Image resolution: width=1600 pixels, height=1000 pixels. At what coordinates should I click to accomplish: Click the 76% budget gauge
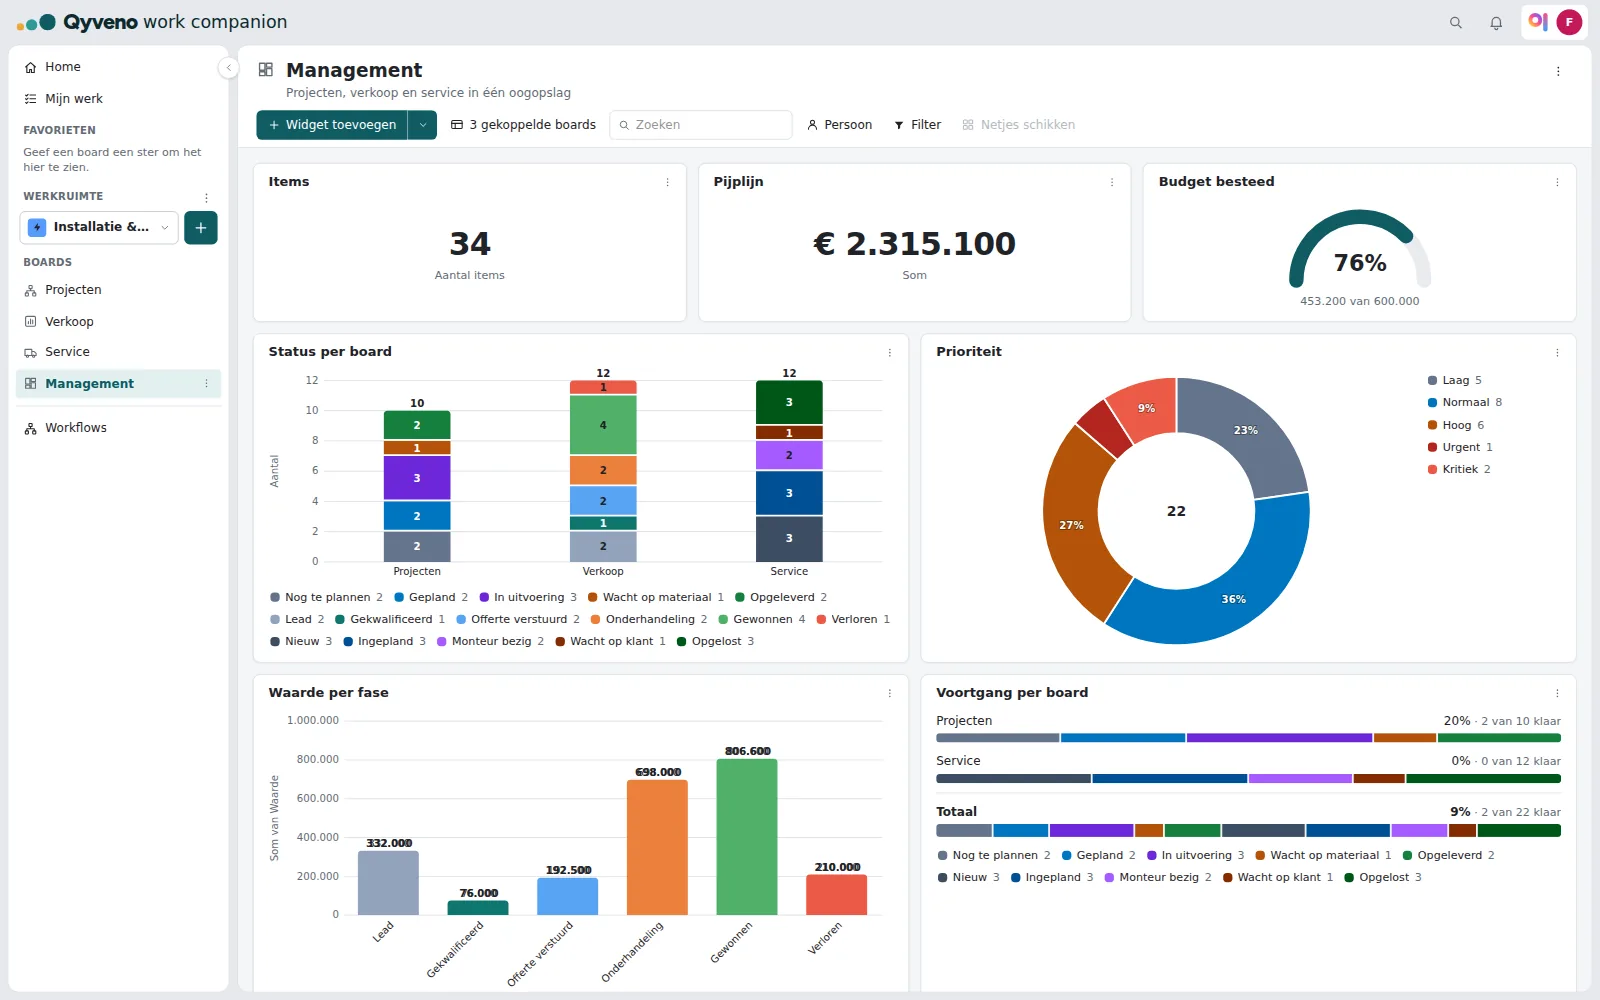point(1360,250)
